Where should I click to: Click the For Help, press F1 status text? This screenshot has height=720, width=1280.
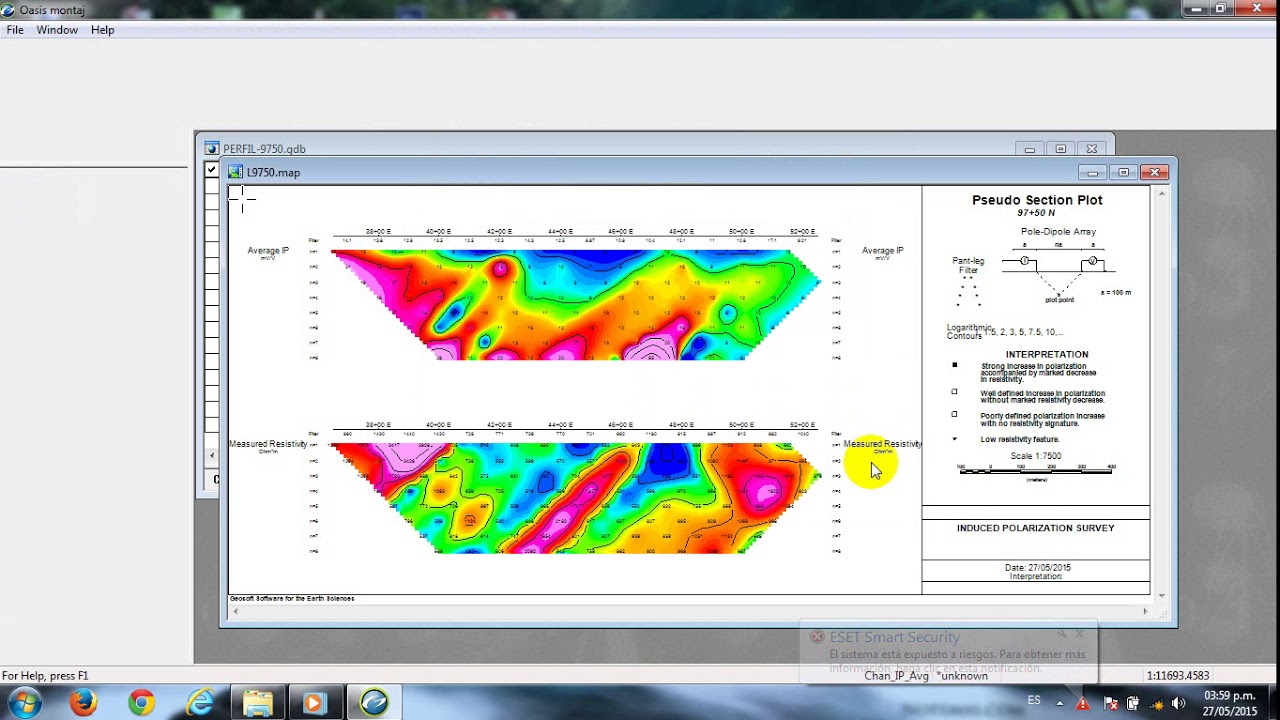(45, 676)
